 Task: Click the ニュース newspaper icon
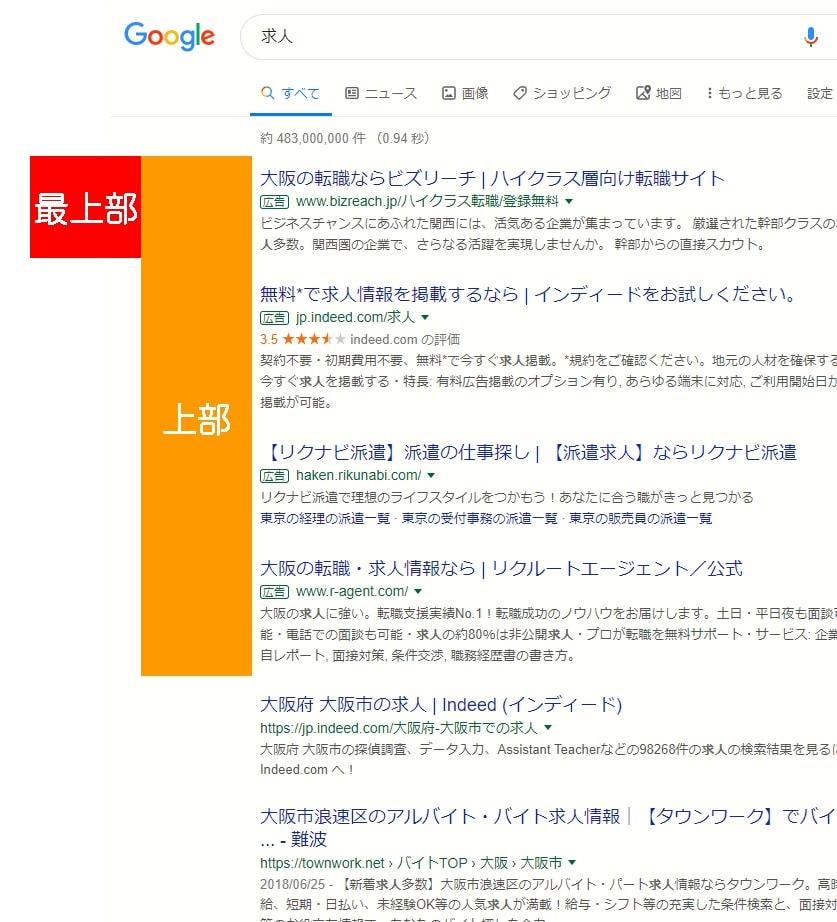[352, 93]
